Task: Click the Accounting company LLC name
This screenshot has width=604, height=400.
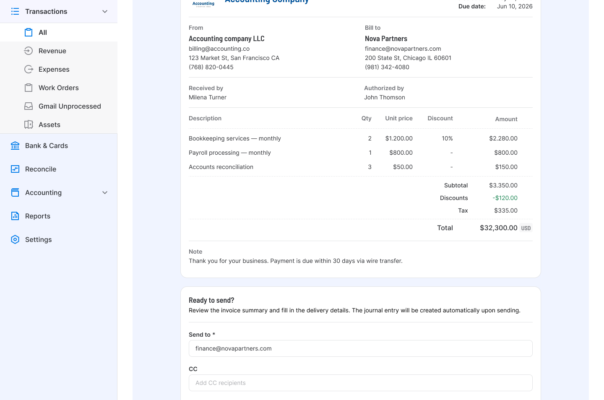Action: [x=226, y=39]
